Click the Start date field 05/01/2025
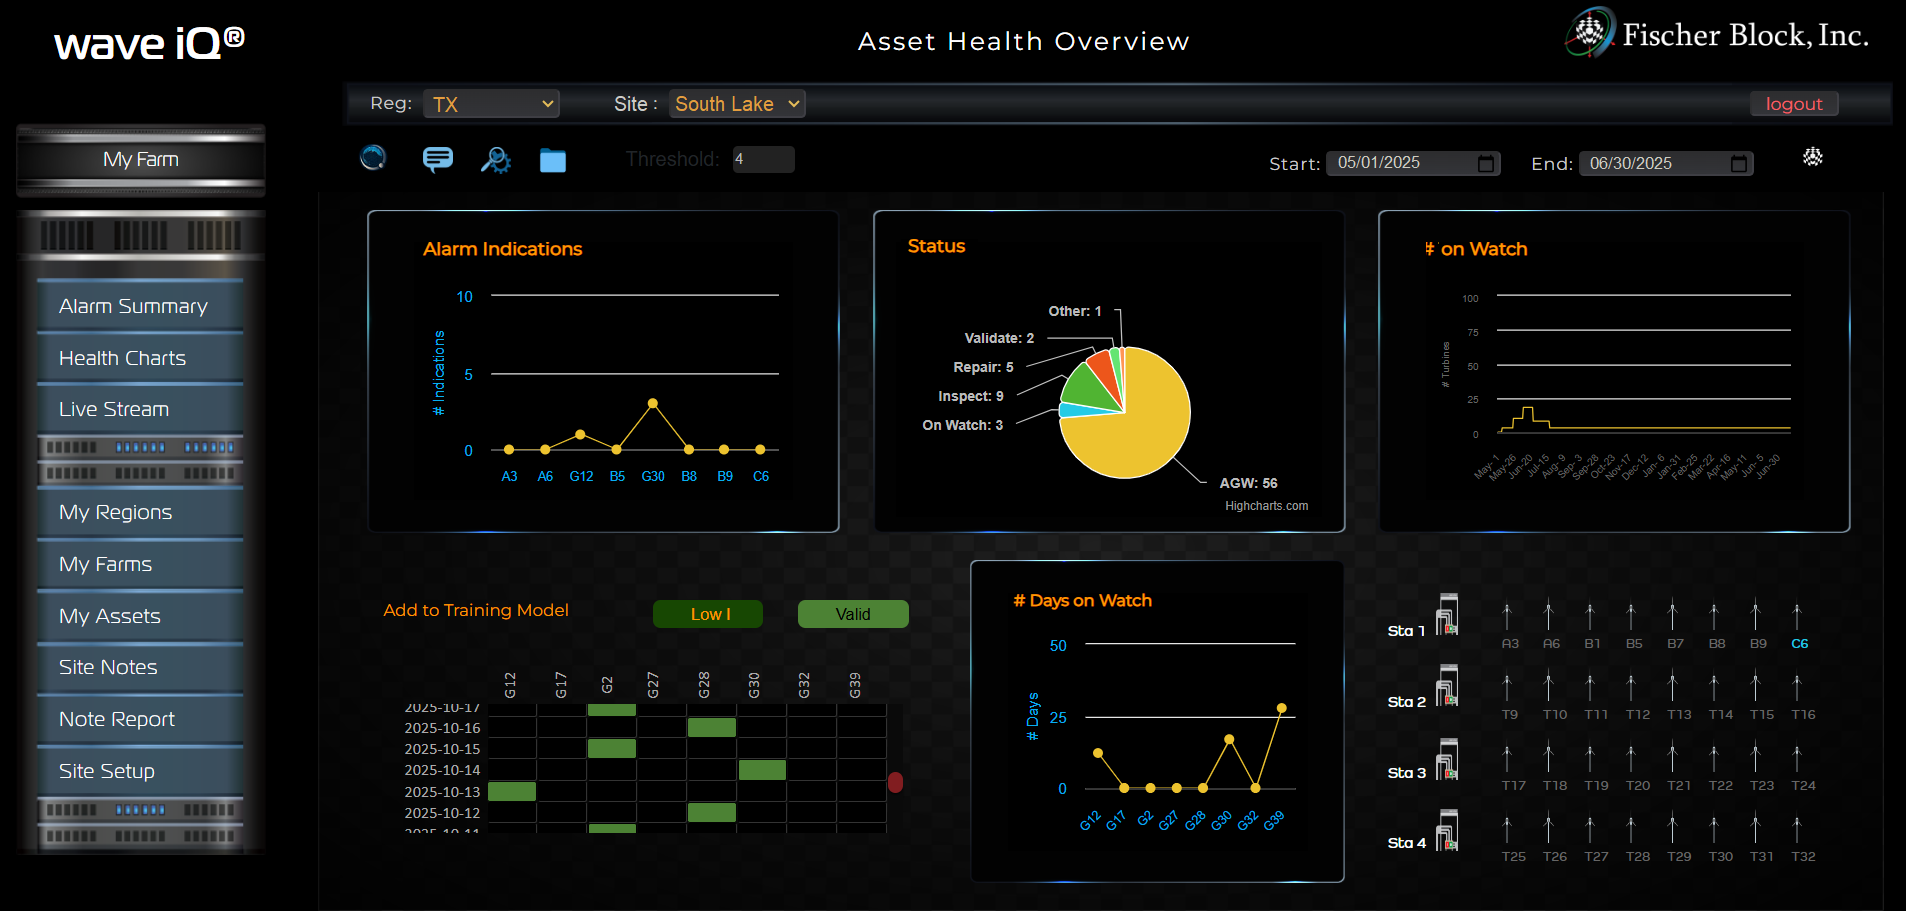 1413,163
